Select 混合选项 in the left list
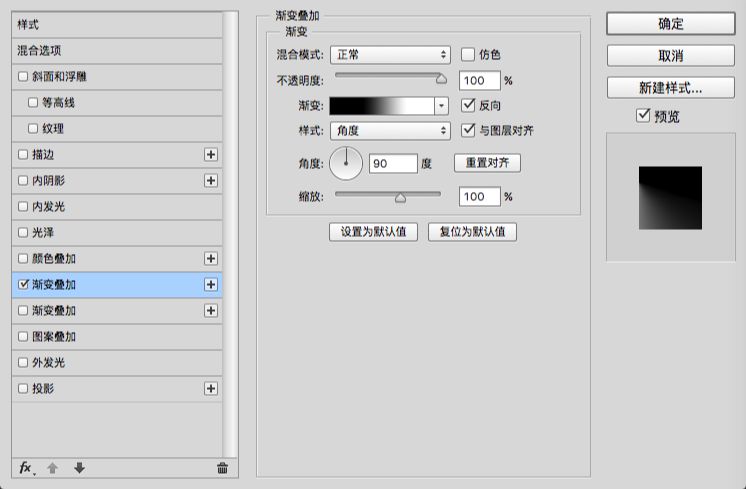Screen dimensions: 746x489 coord(117,51)
